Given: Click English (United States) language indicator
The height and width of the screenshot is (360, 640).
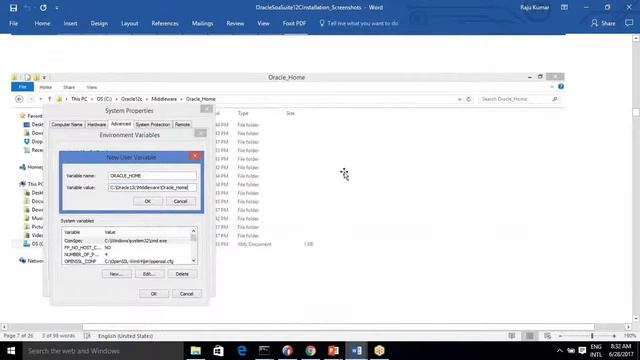Looking at the screenshot, I should click(x=126, y=336).
